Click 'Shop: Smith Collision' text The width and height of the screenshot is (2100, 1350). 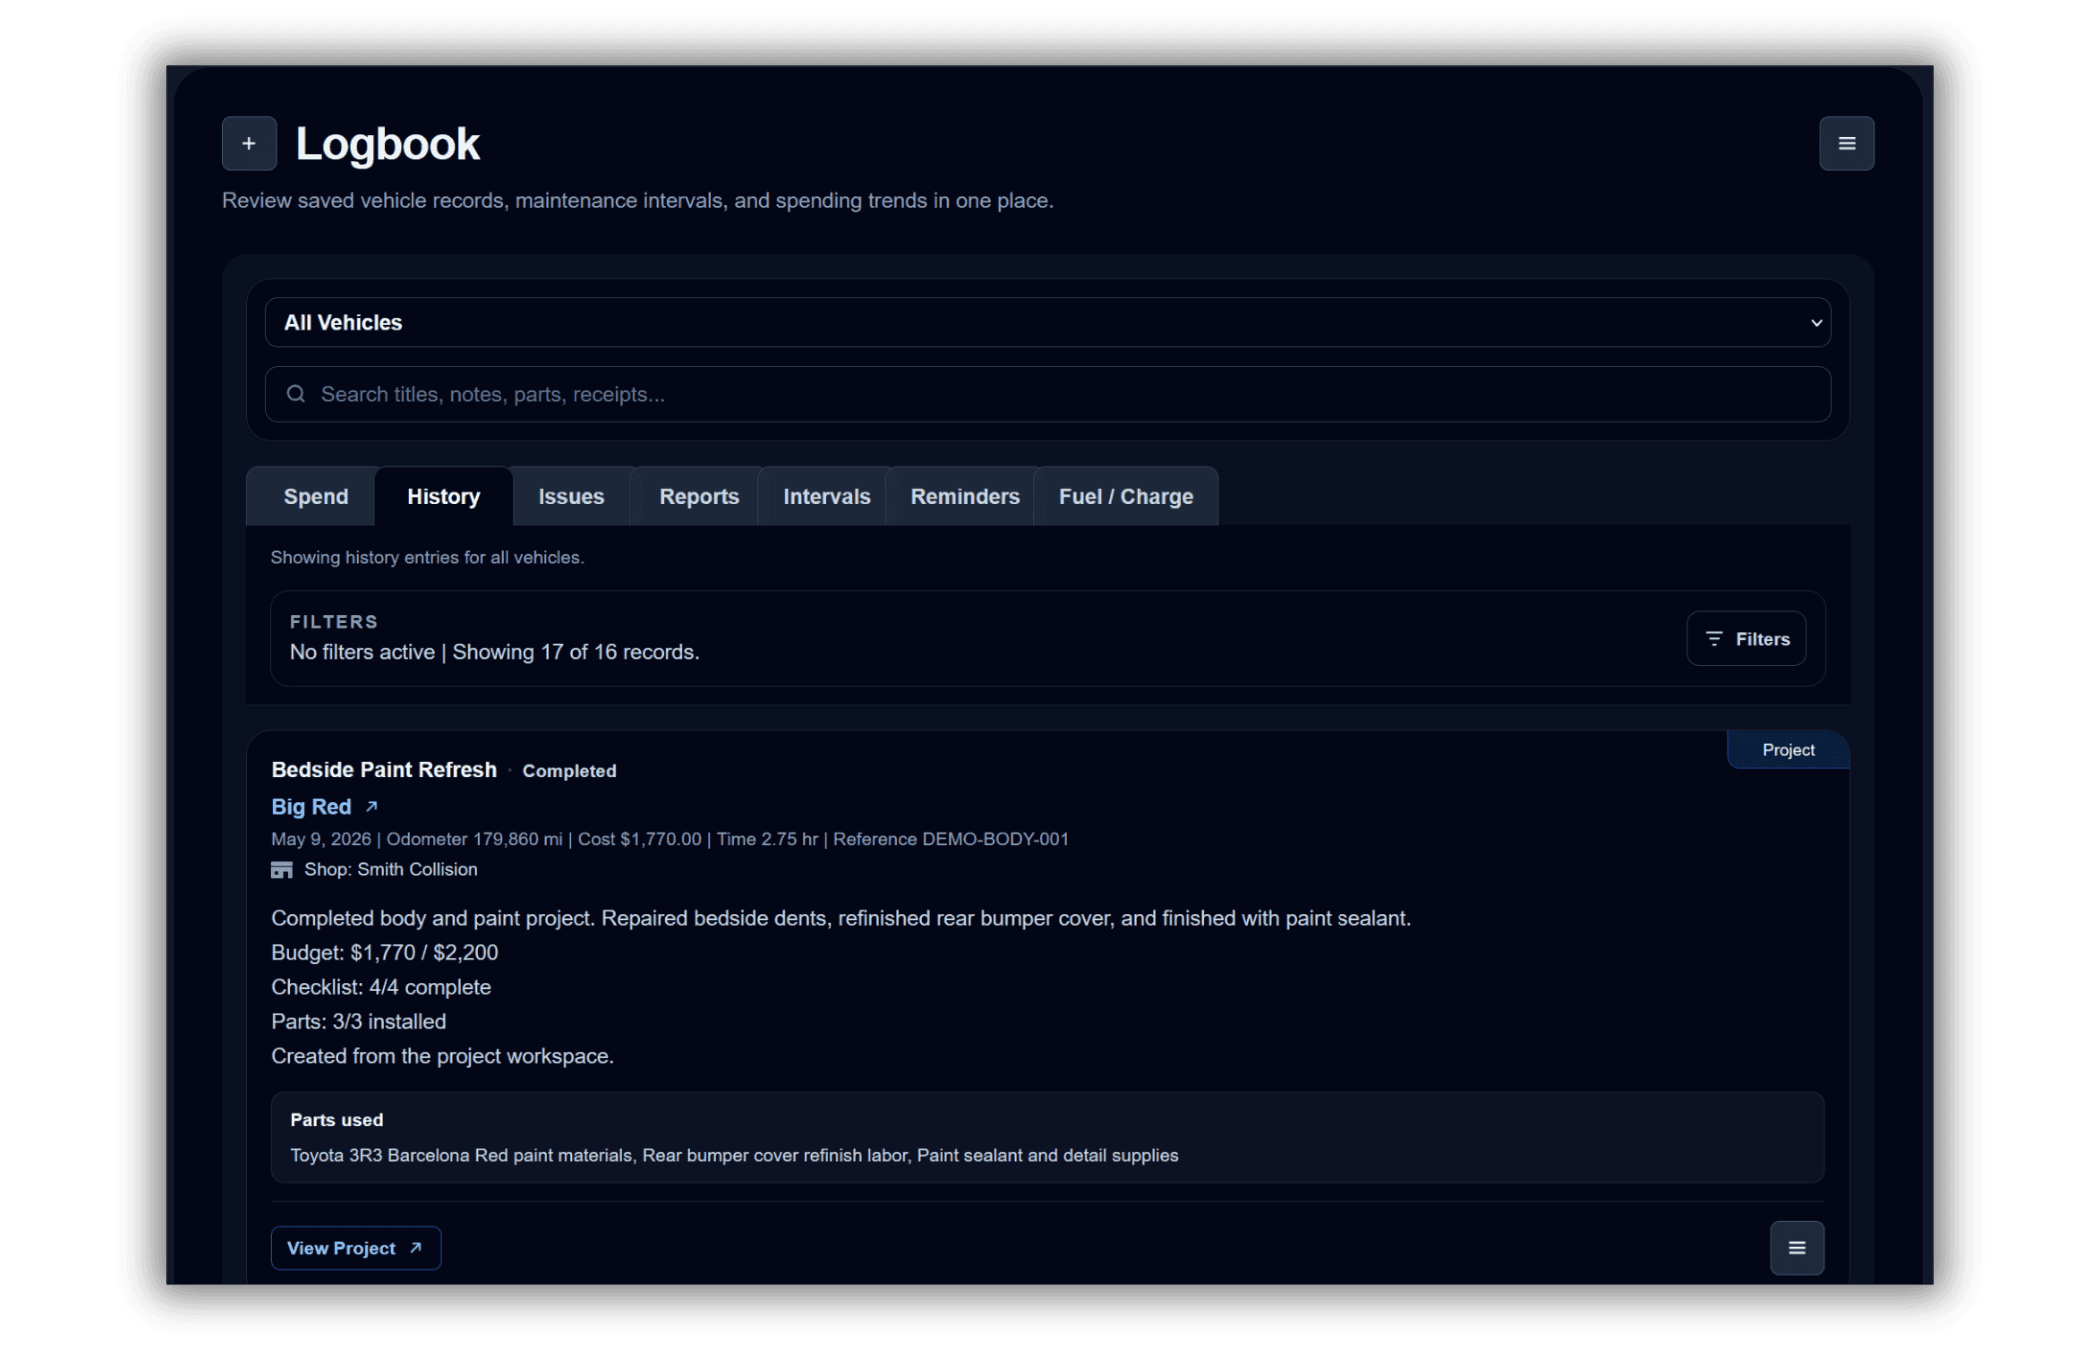[391, 869]
